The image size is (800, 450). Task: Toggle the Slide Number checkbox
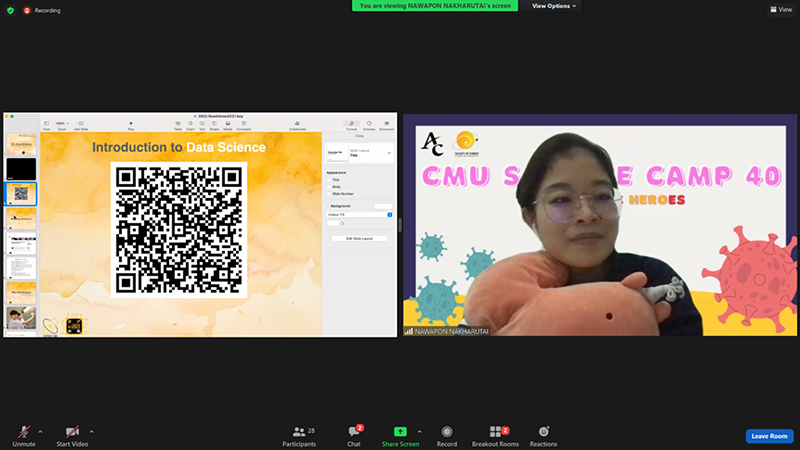[329, 194]
